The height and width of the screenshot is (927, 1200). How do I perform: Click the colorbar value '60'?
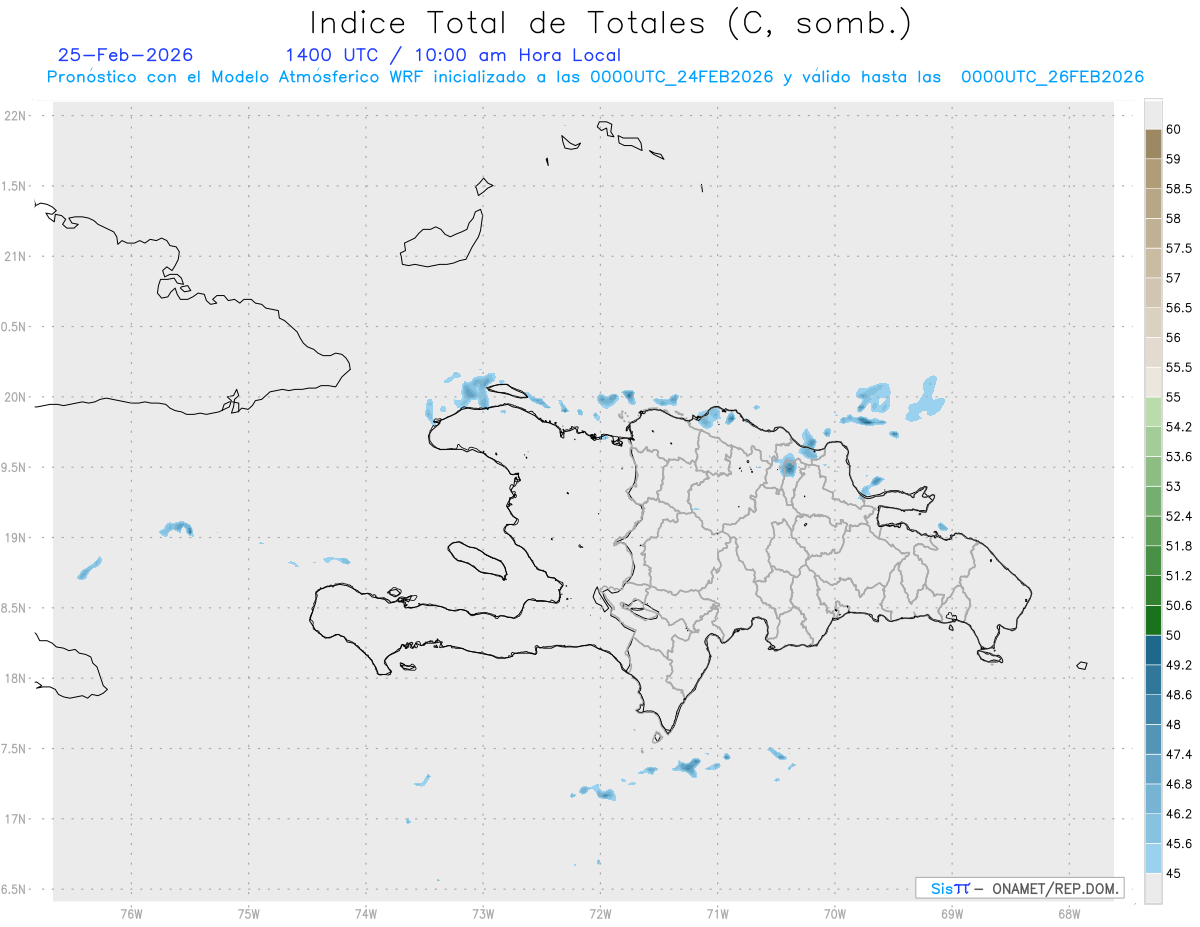tap(1174, 129)
